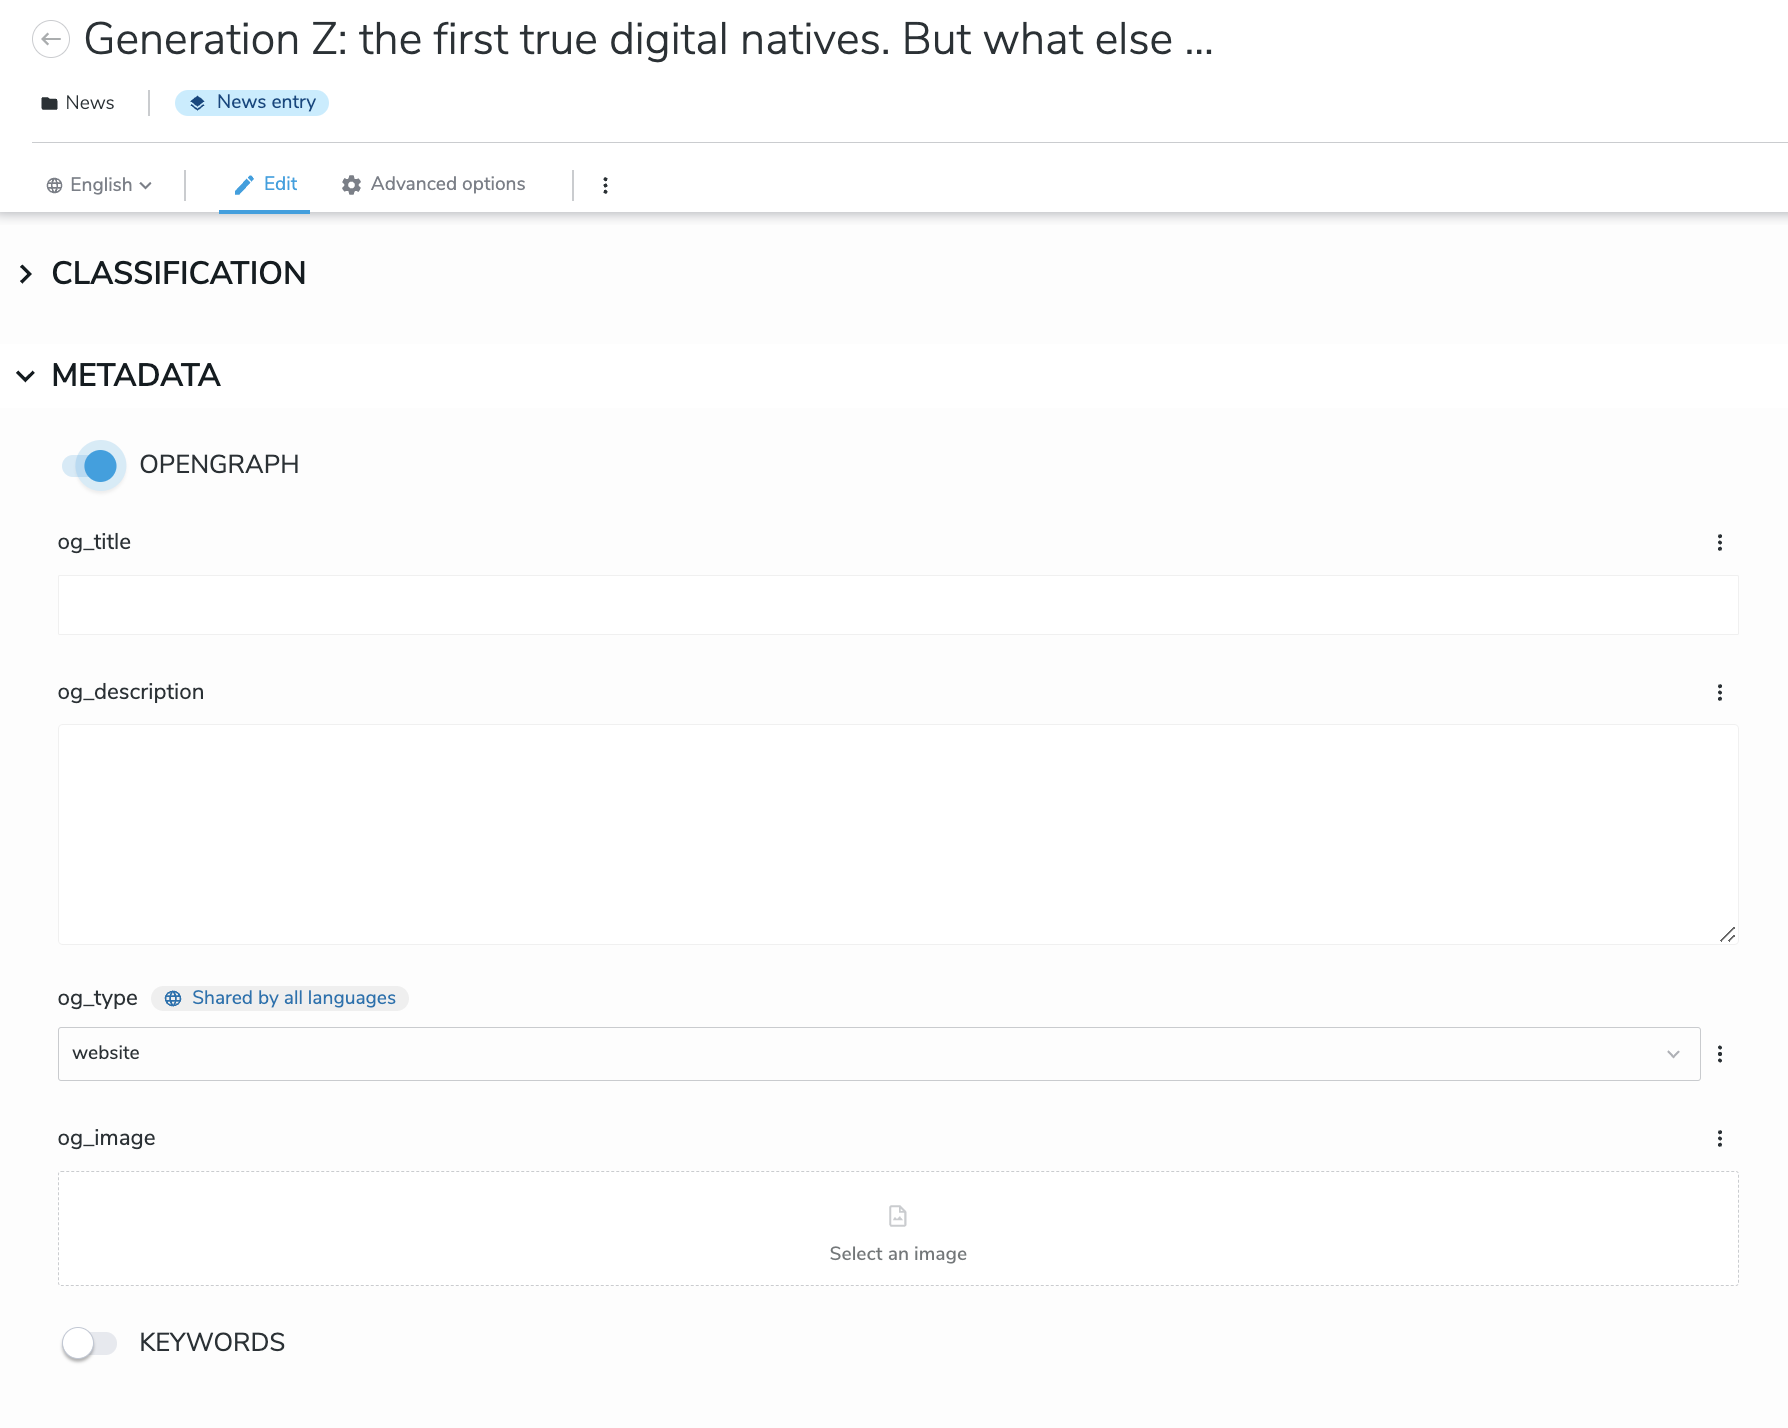Focus the og_description text area
1788x1428 pixels.
[897, 834]
